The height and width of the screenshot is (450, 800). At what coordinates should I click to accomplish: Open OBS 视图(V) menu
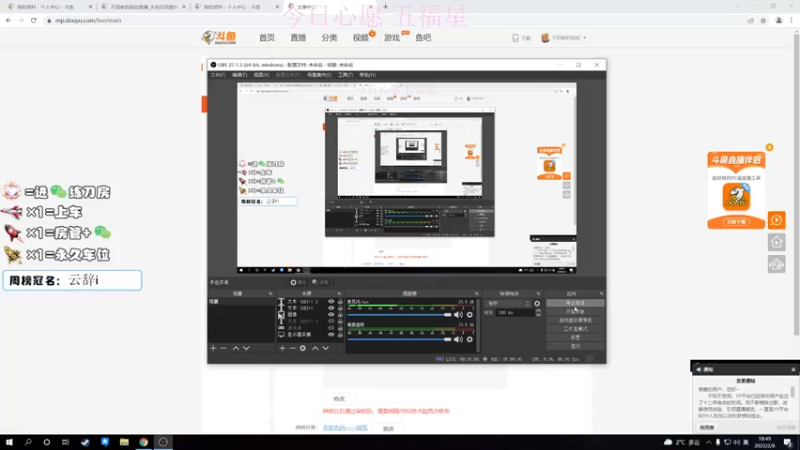261,75
